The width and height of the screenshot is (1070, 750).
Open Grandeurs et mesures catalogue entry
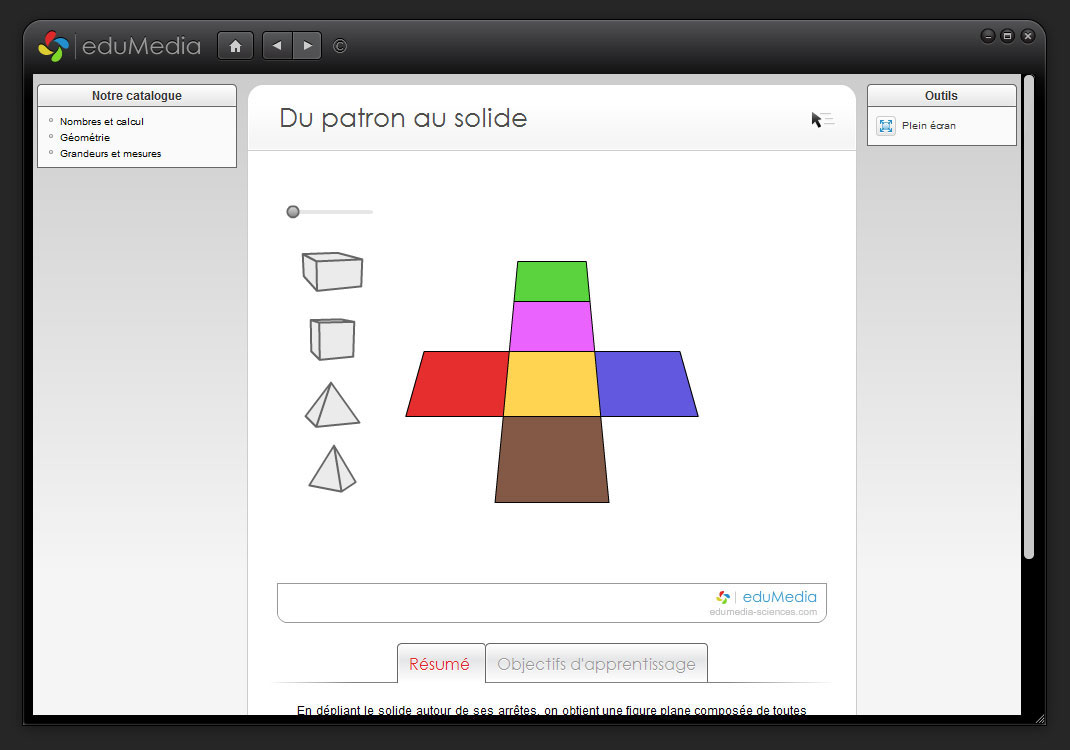pos(110,154)
